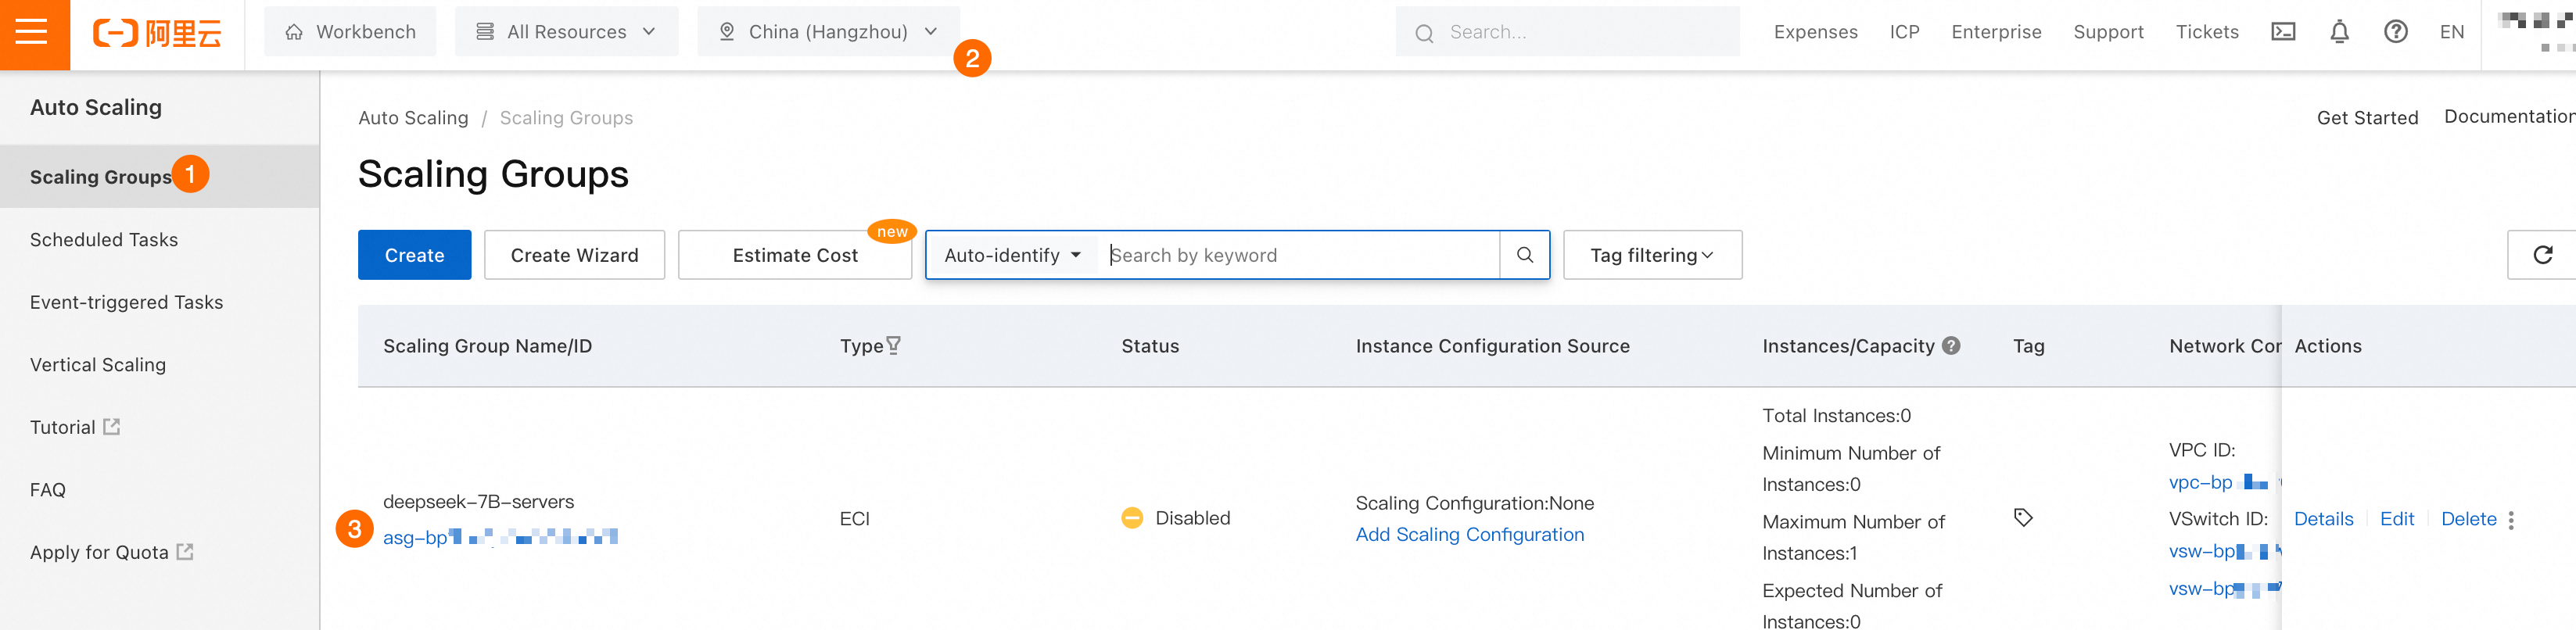Click the tag icon in deepseek row
The image size is (2576, 630).
[2023, 518]
